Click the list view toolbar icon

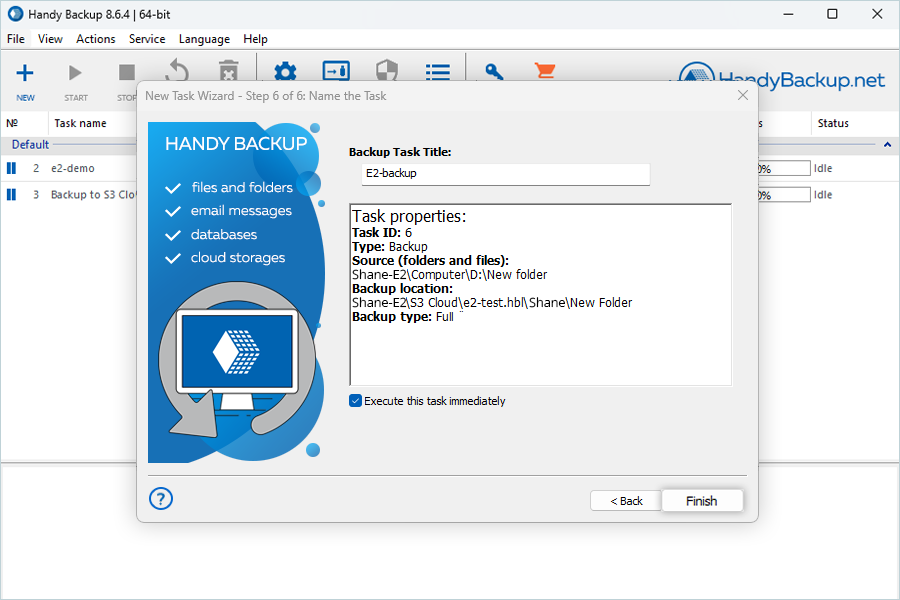click(x=437, y=71)
